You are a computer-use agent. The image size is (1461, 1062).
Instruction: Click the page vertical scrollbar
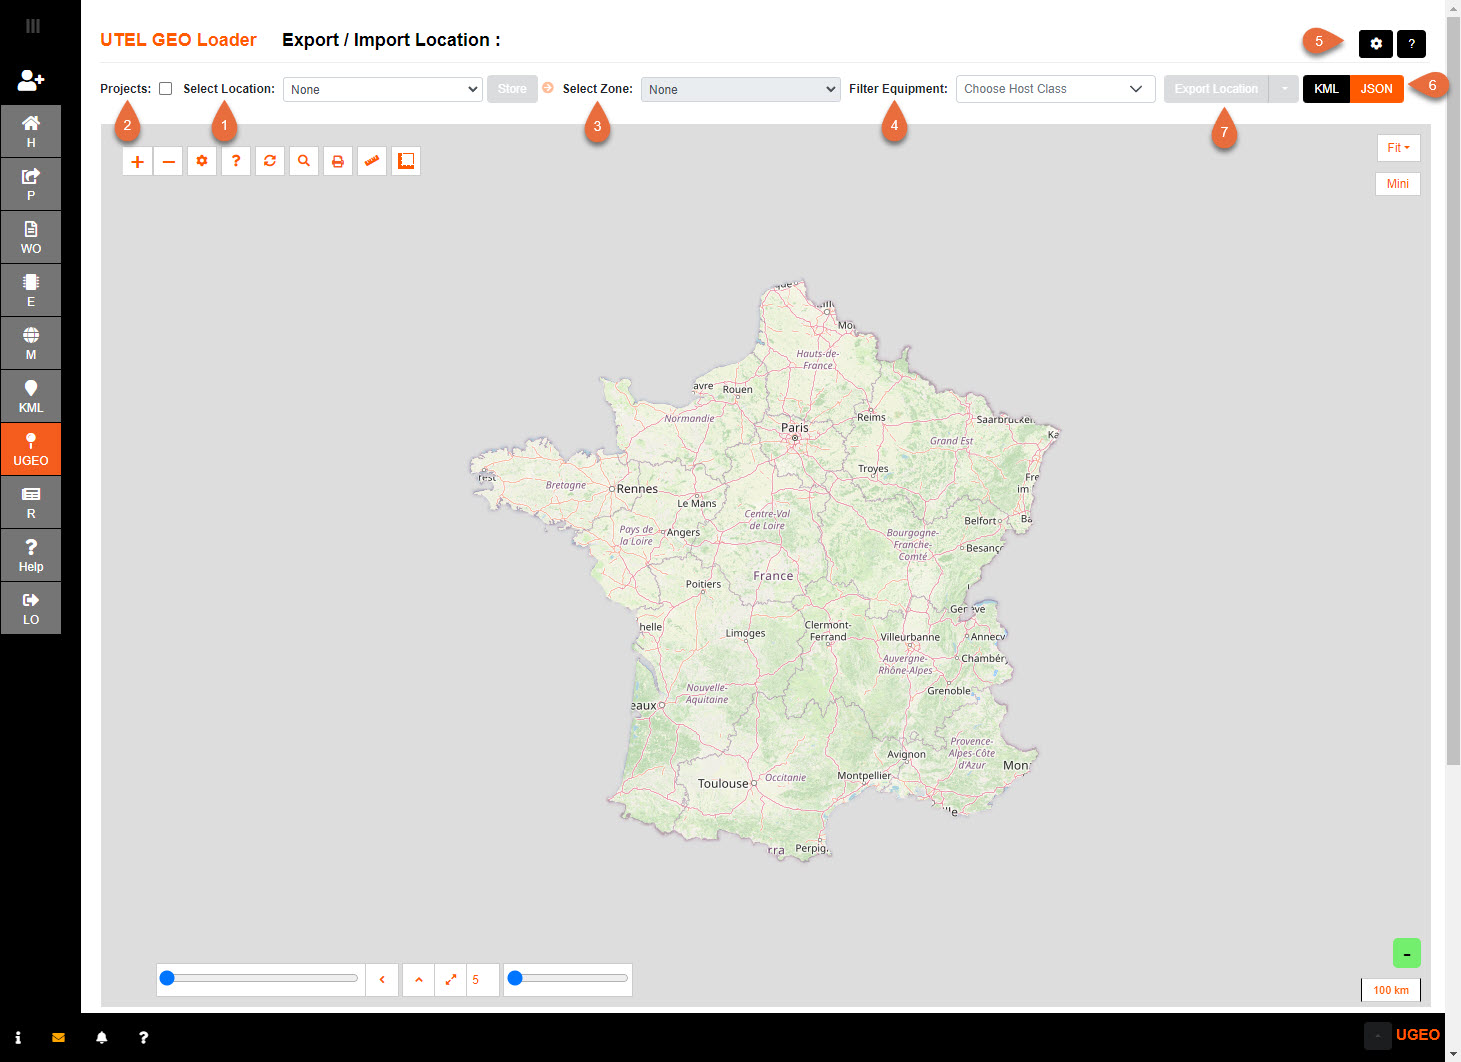pyautogui.click(x=1453, y=390)
